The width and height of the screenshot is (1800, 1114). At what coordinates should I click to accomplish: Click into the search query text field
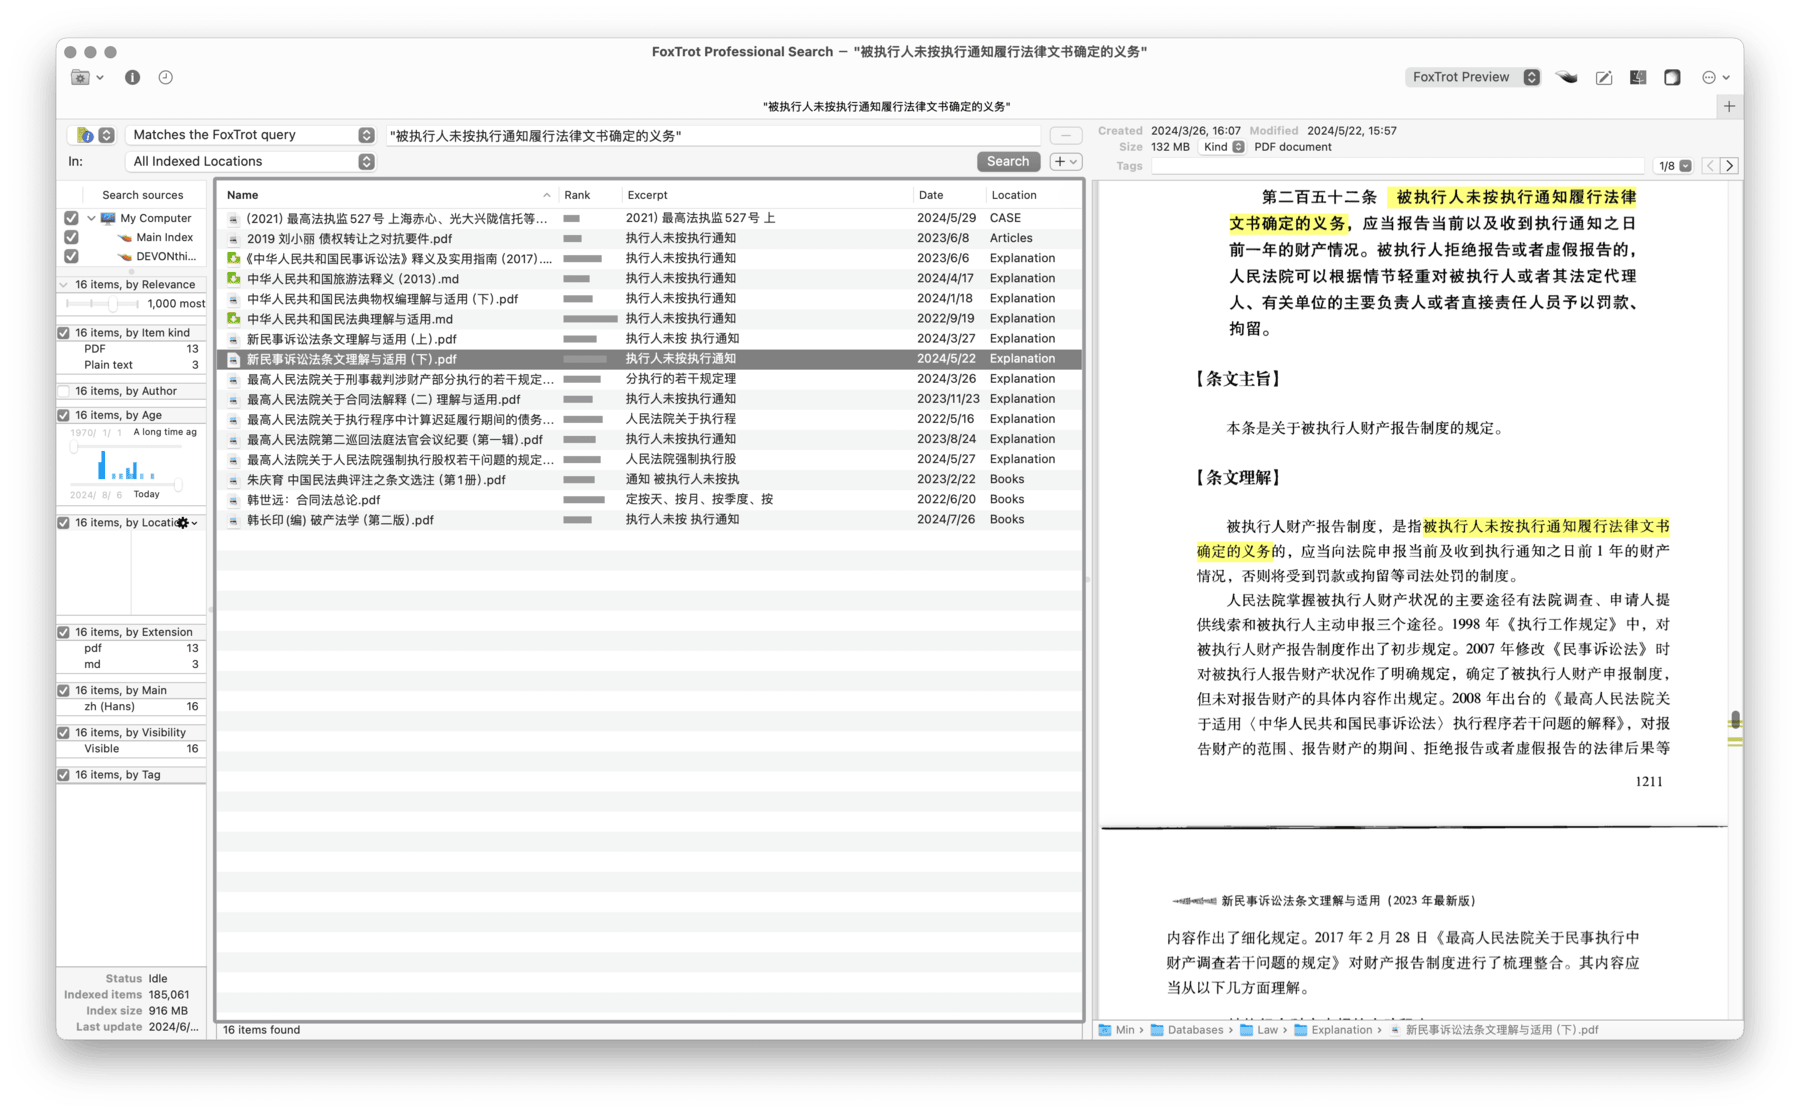(x=713, y=135)
